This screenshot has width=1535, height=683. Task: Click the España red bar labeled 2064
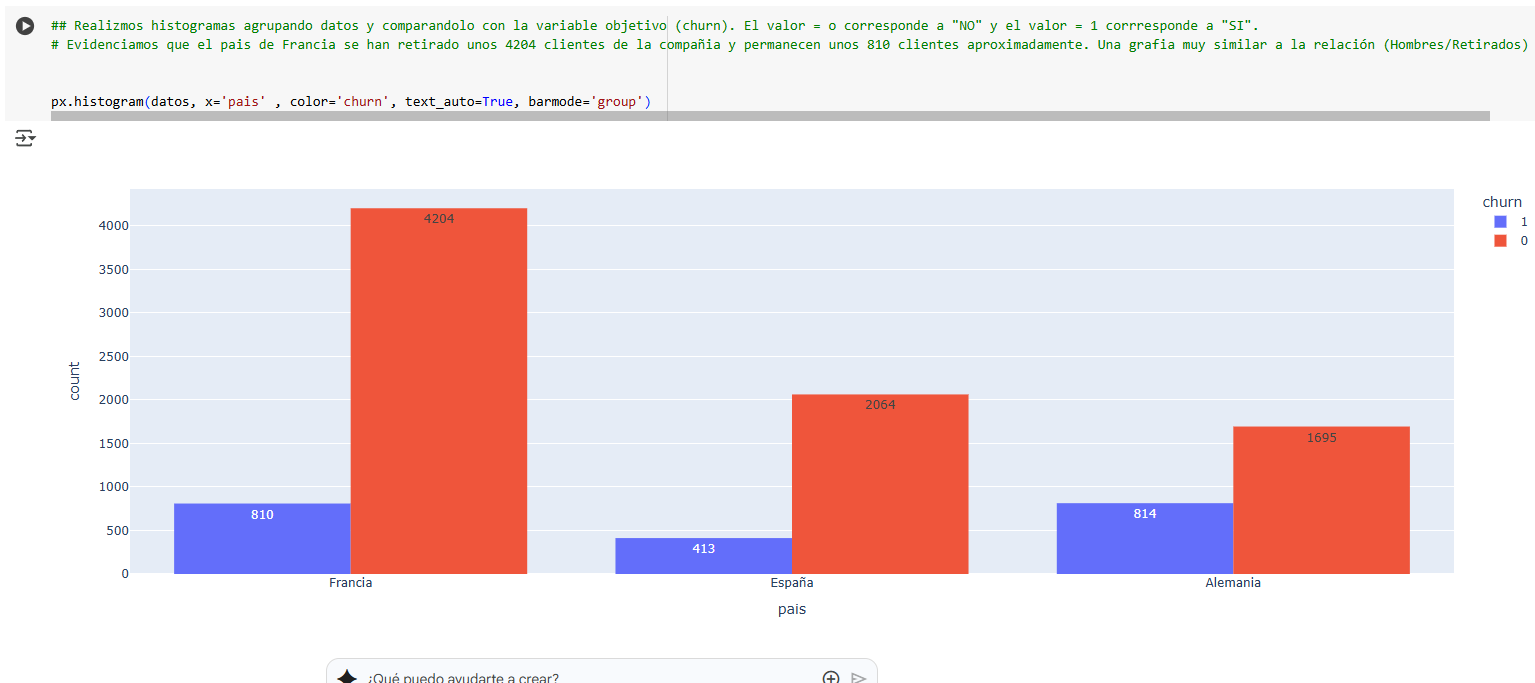(880, 484)
